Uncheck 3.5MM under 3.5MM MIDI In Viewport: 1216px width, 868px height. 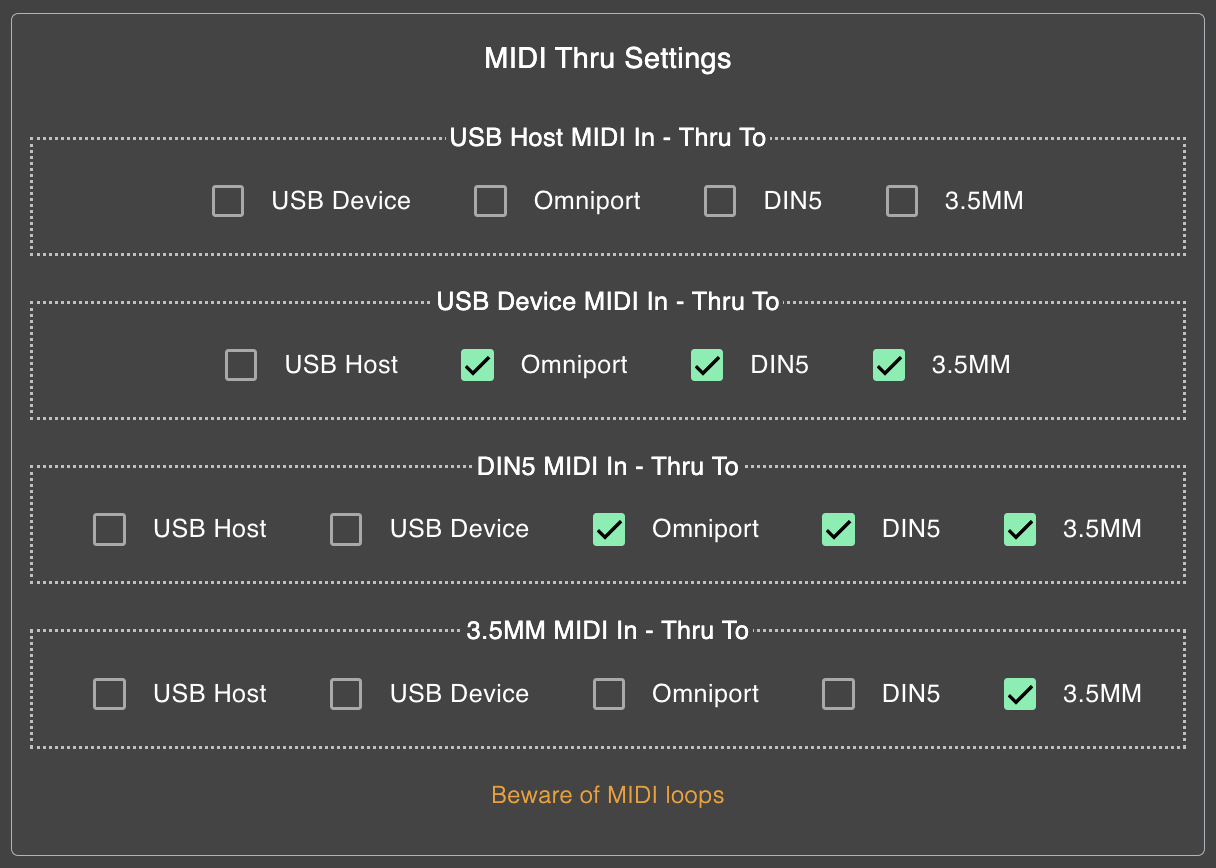tap(1020, 693)
